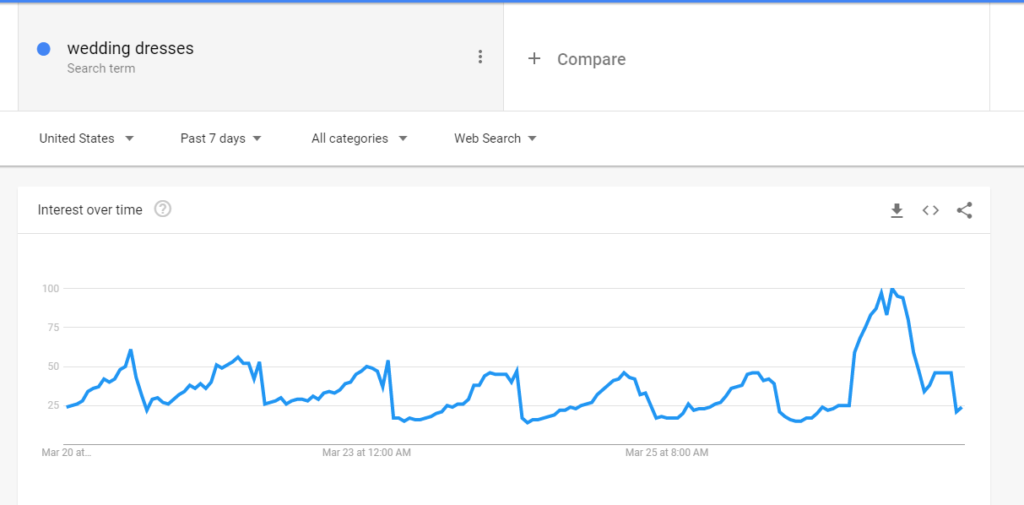Open the embed code icon
Viewport: 1024px width, 505px height.
[x=931, y=210]
